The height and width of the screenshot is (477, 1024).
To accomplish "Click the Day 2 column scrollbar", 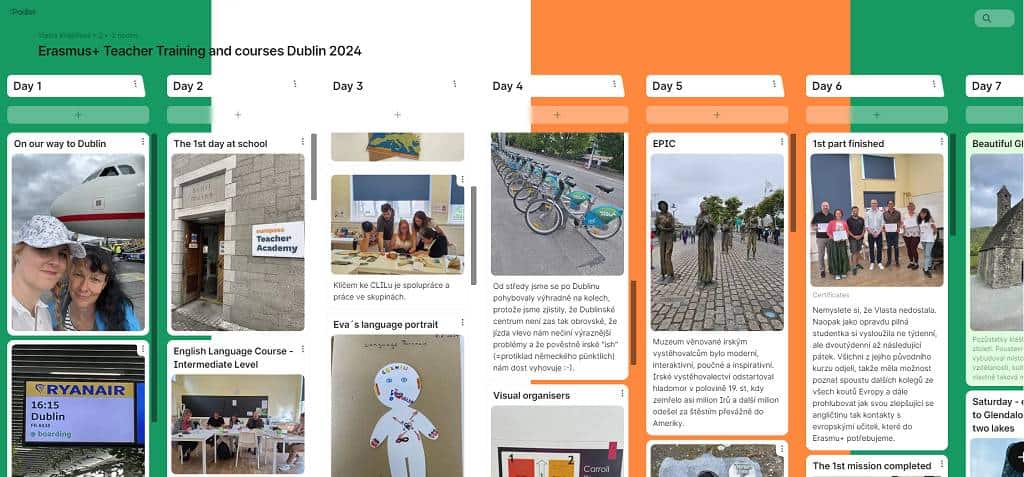I will tap(314, 167).
